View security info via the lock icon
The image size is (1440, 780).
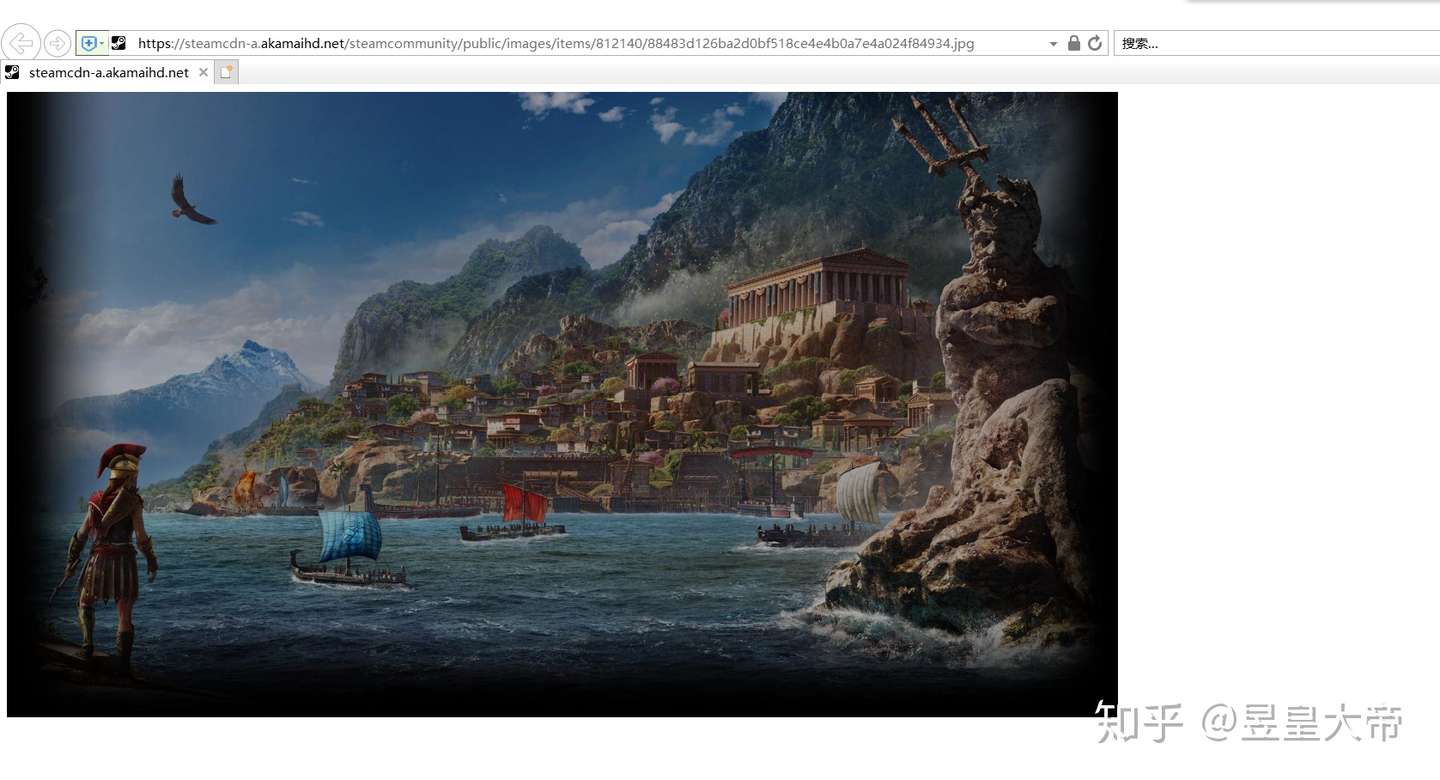point(1074,43)
